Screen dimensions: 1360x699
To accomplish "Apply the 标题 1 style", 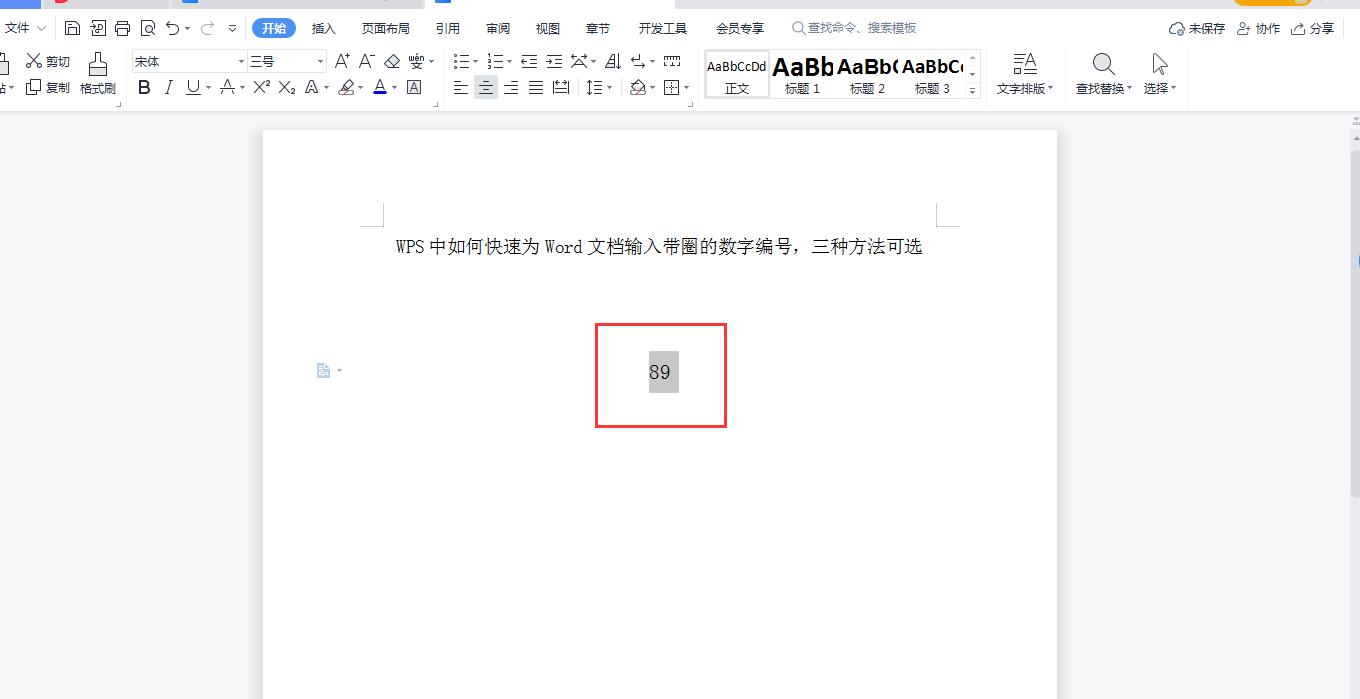I will [803, 75].
